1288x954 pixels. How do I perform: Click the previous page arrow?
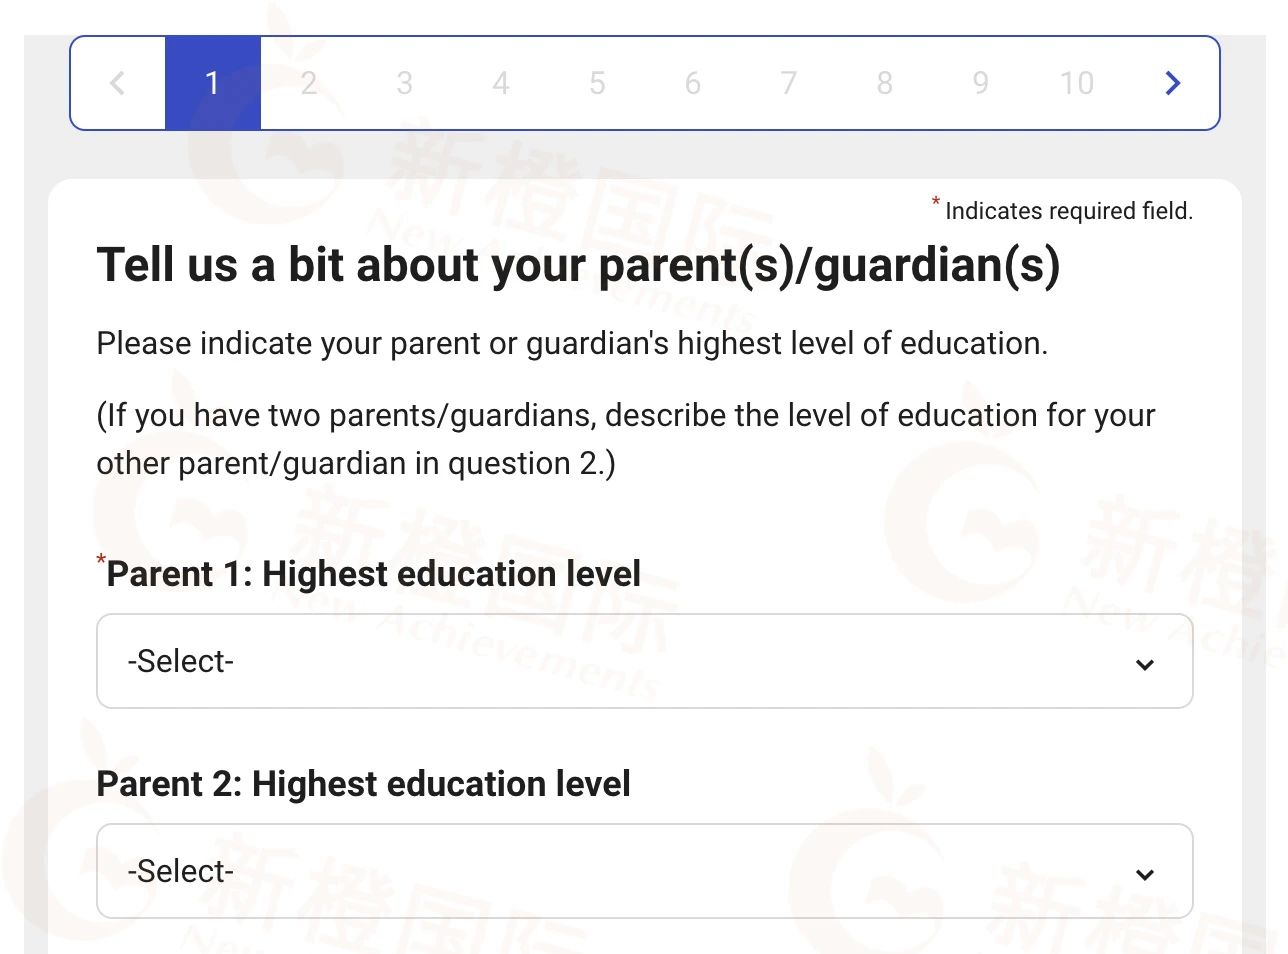point(117,83)
